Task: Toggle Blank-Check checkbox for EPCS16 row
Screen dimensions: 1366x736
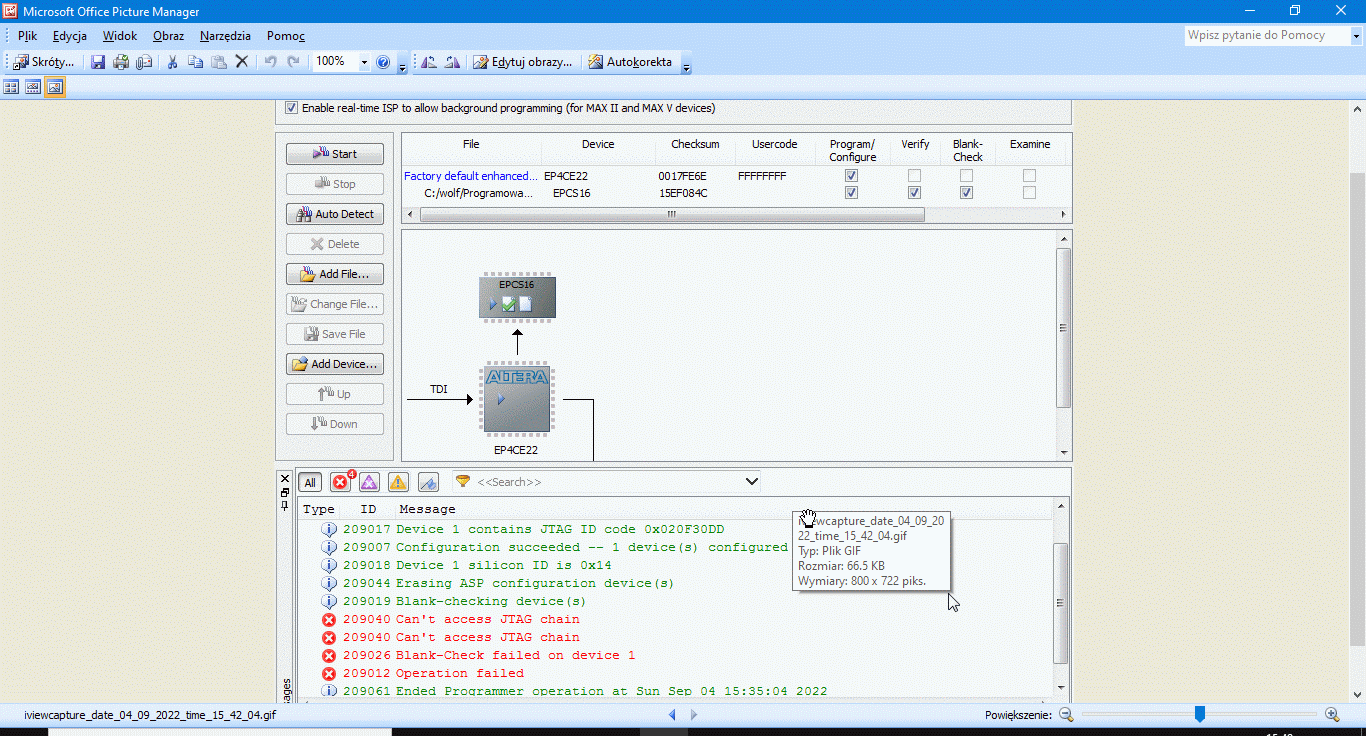Action: (966, 193)
